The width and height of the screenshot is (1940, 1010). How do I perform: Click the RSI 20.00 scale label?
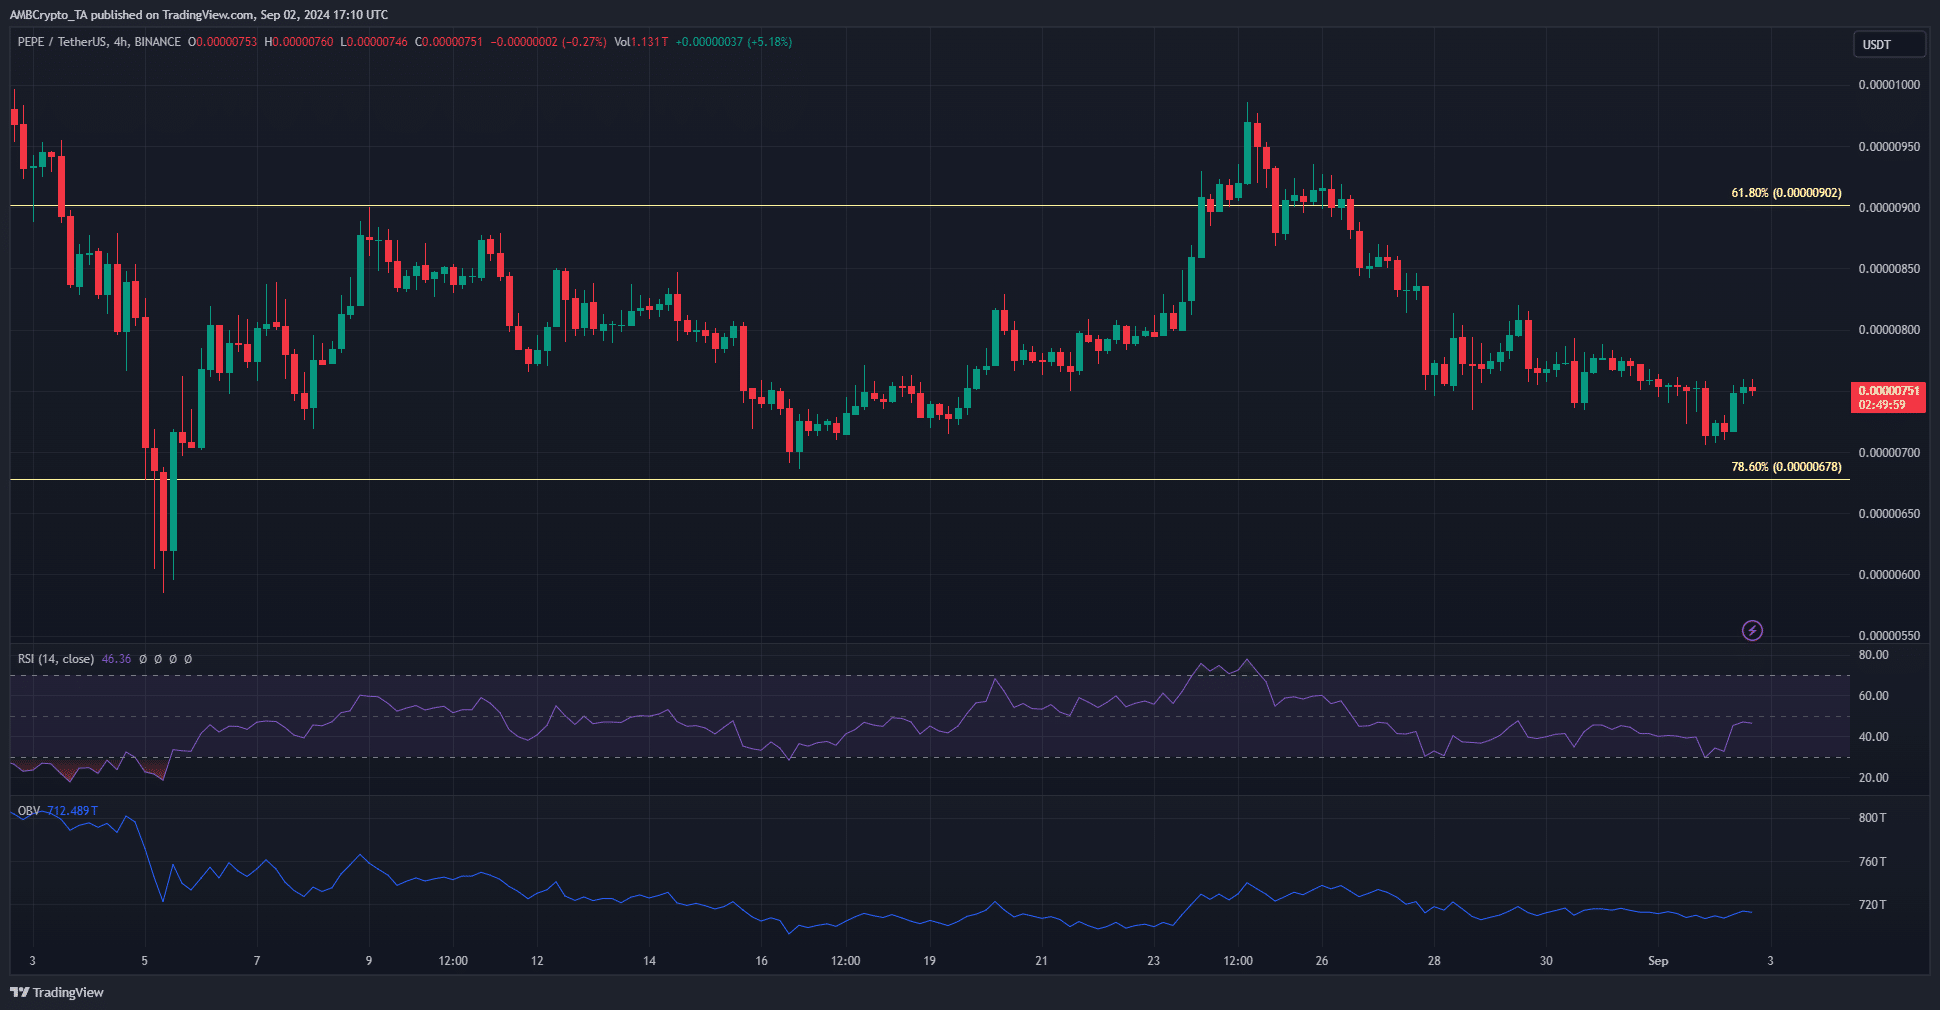click(x=1873, y=778)
